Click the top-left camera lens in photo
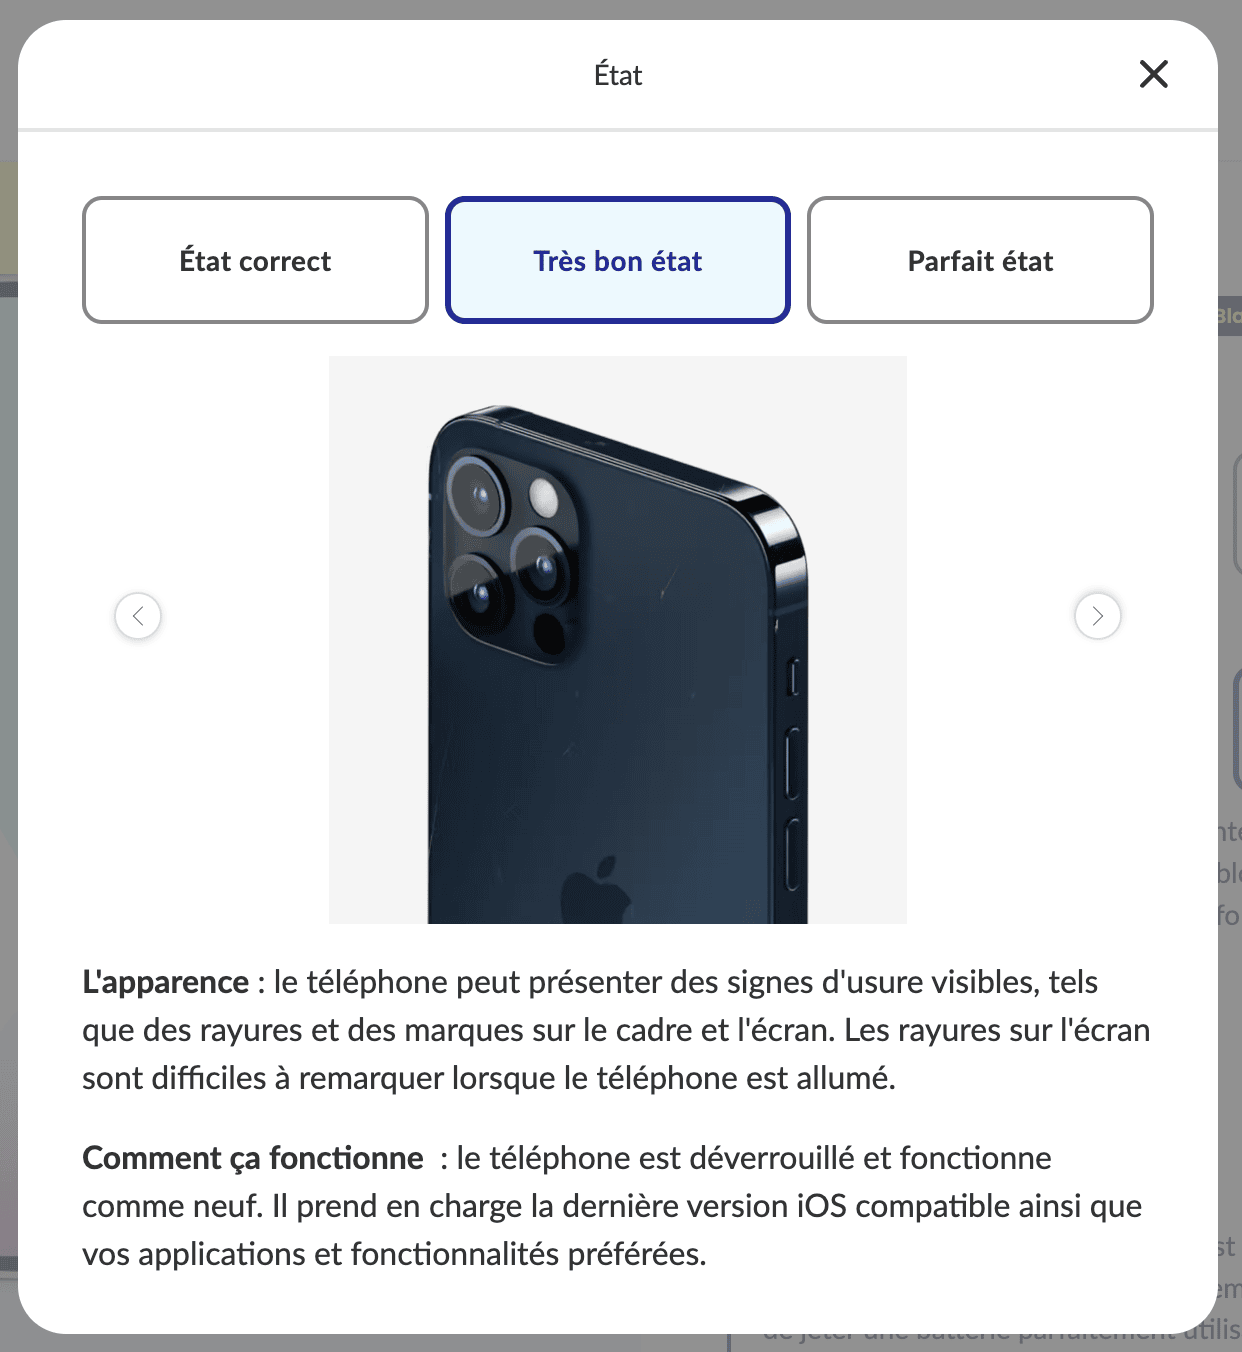This screenshot has height=1352, width=1242. pyautogui.click(x=479, y=497)
